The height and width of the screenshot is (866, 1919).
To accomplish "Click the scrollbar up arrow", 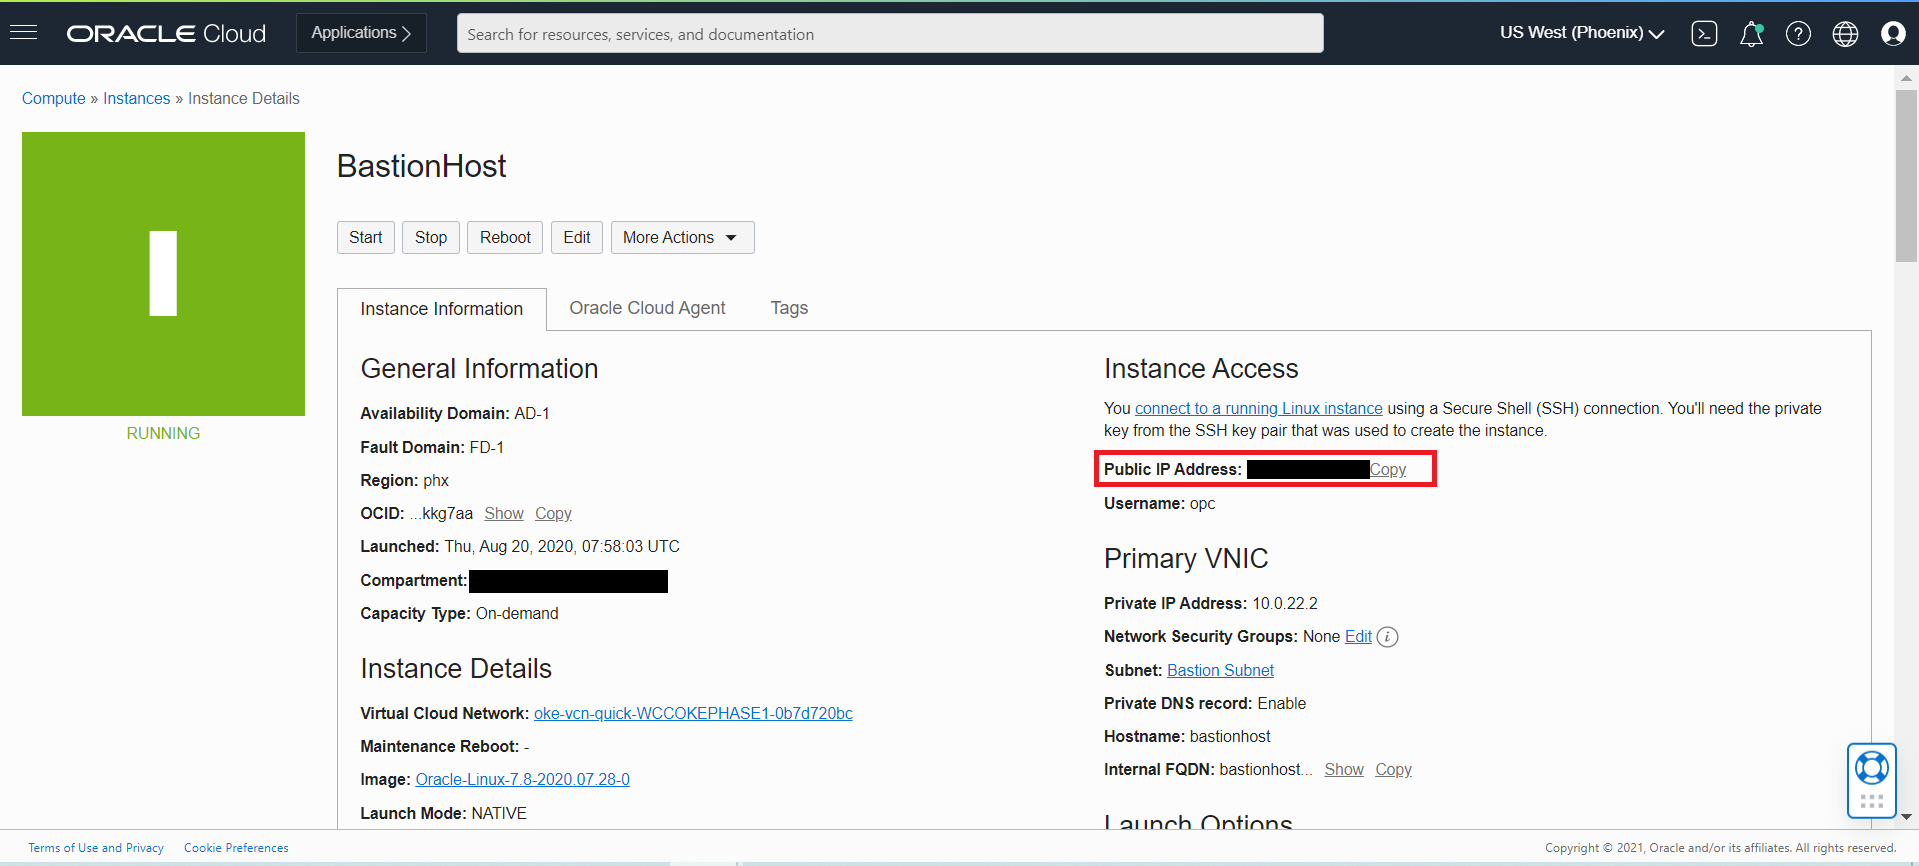I will [x=1906, y=78].
